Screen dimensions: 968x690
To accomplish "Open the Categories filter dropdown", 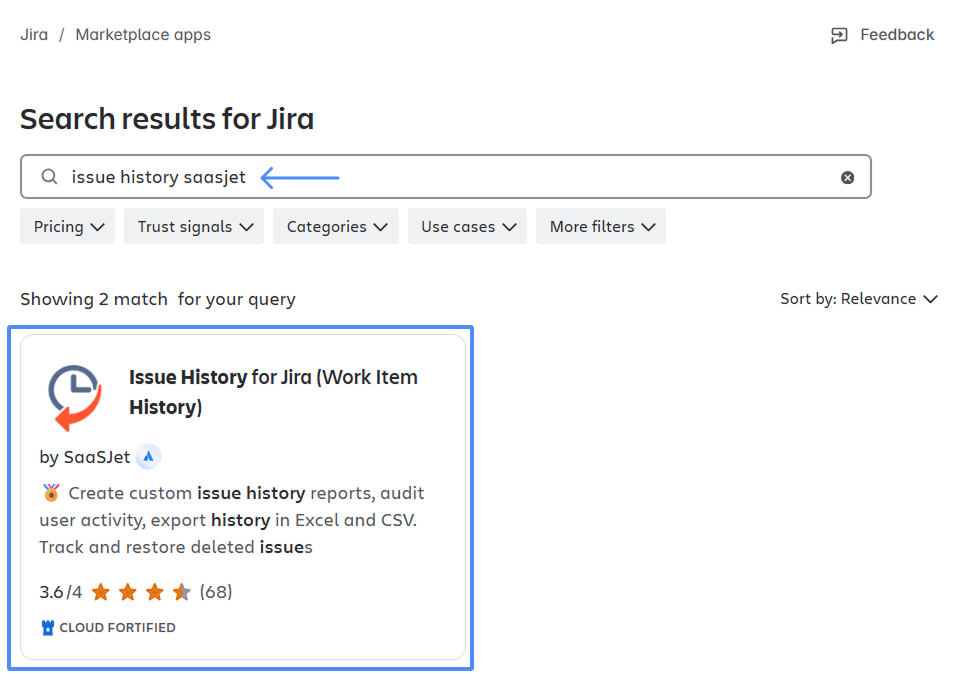I will pyautogui.click(x=336, y=227).
